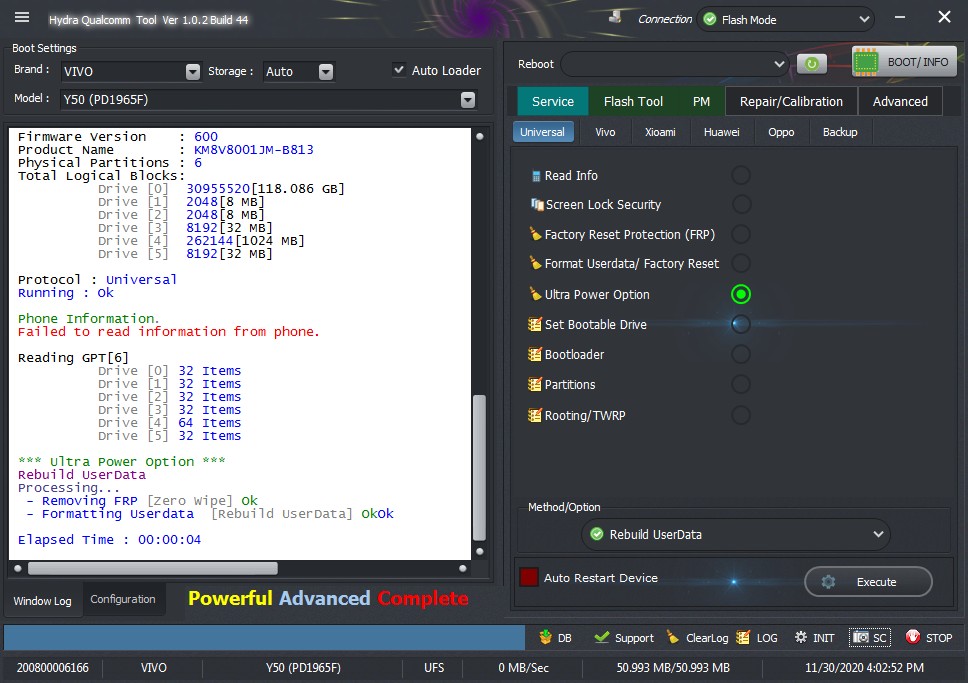Click the blue progress bar
The height and width of the screenshot is (683, 968).
click(264, 637)
